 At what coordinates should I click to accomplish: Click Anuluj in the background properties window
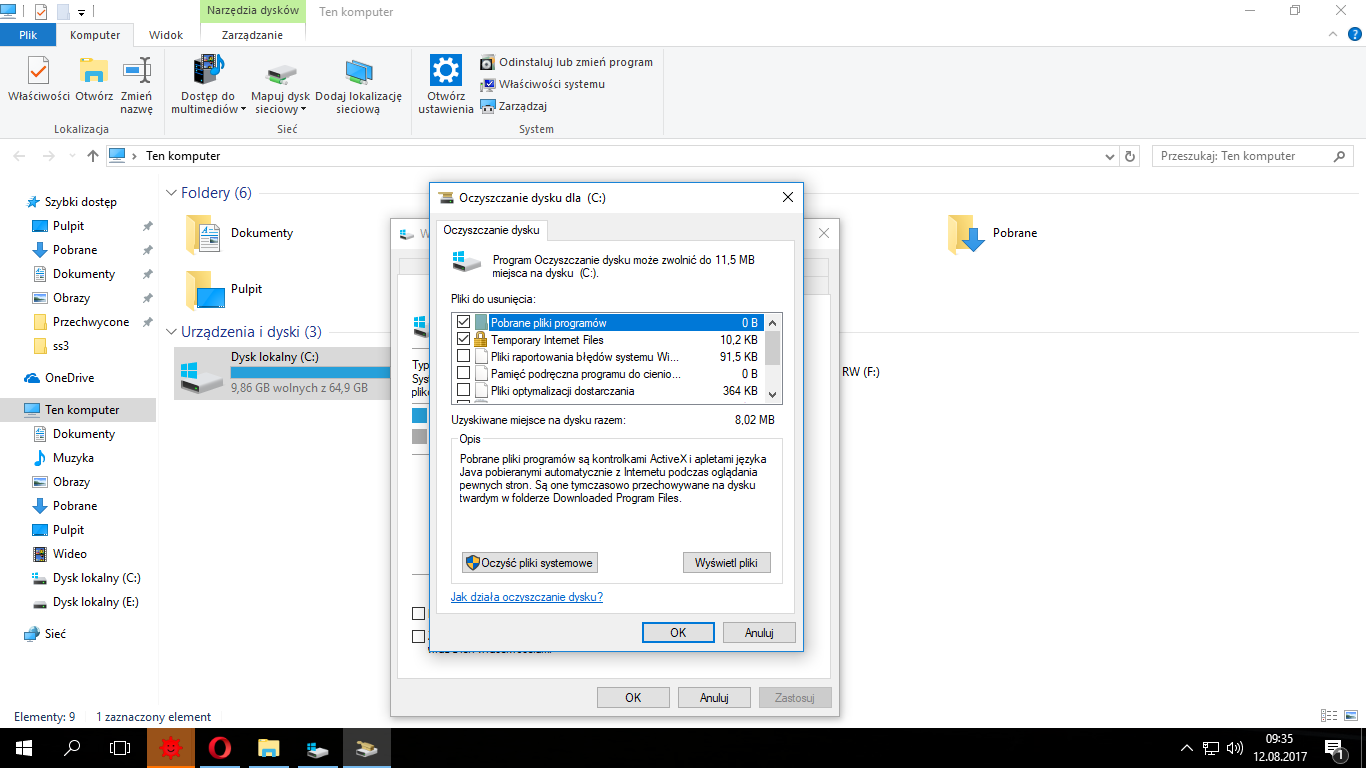714,698
